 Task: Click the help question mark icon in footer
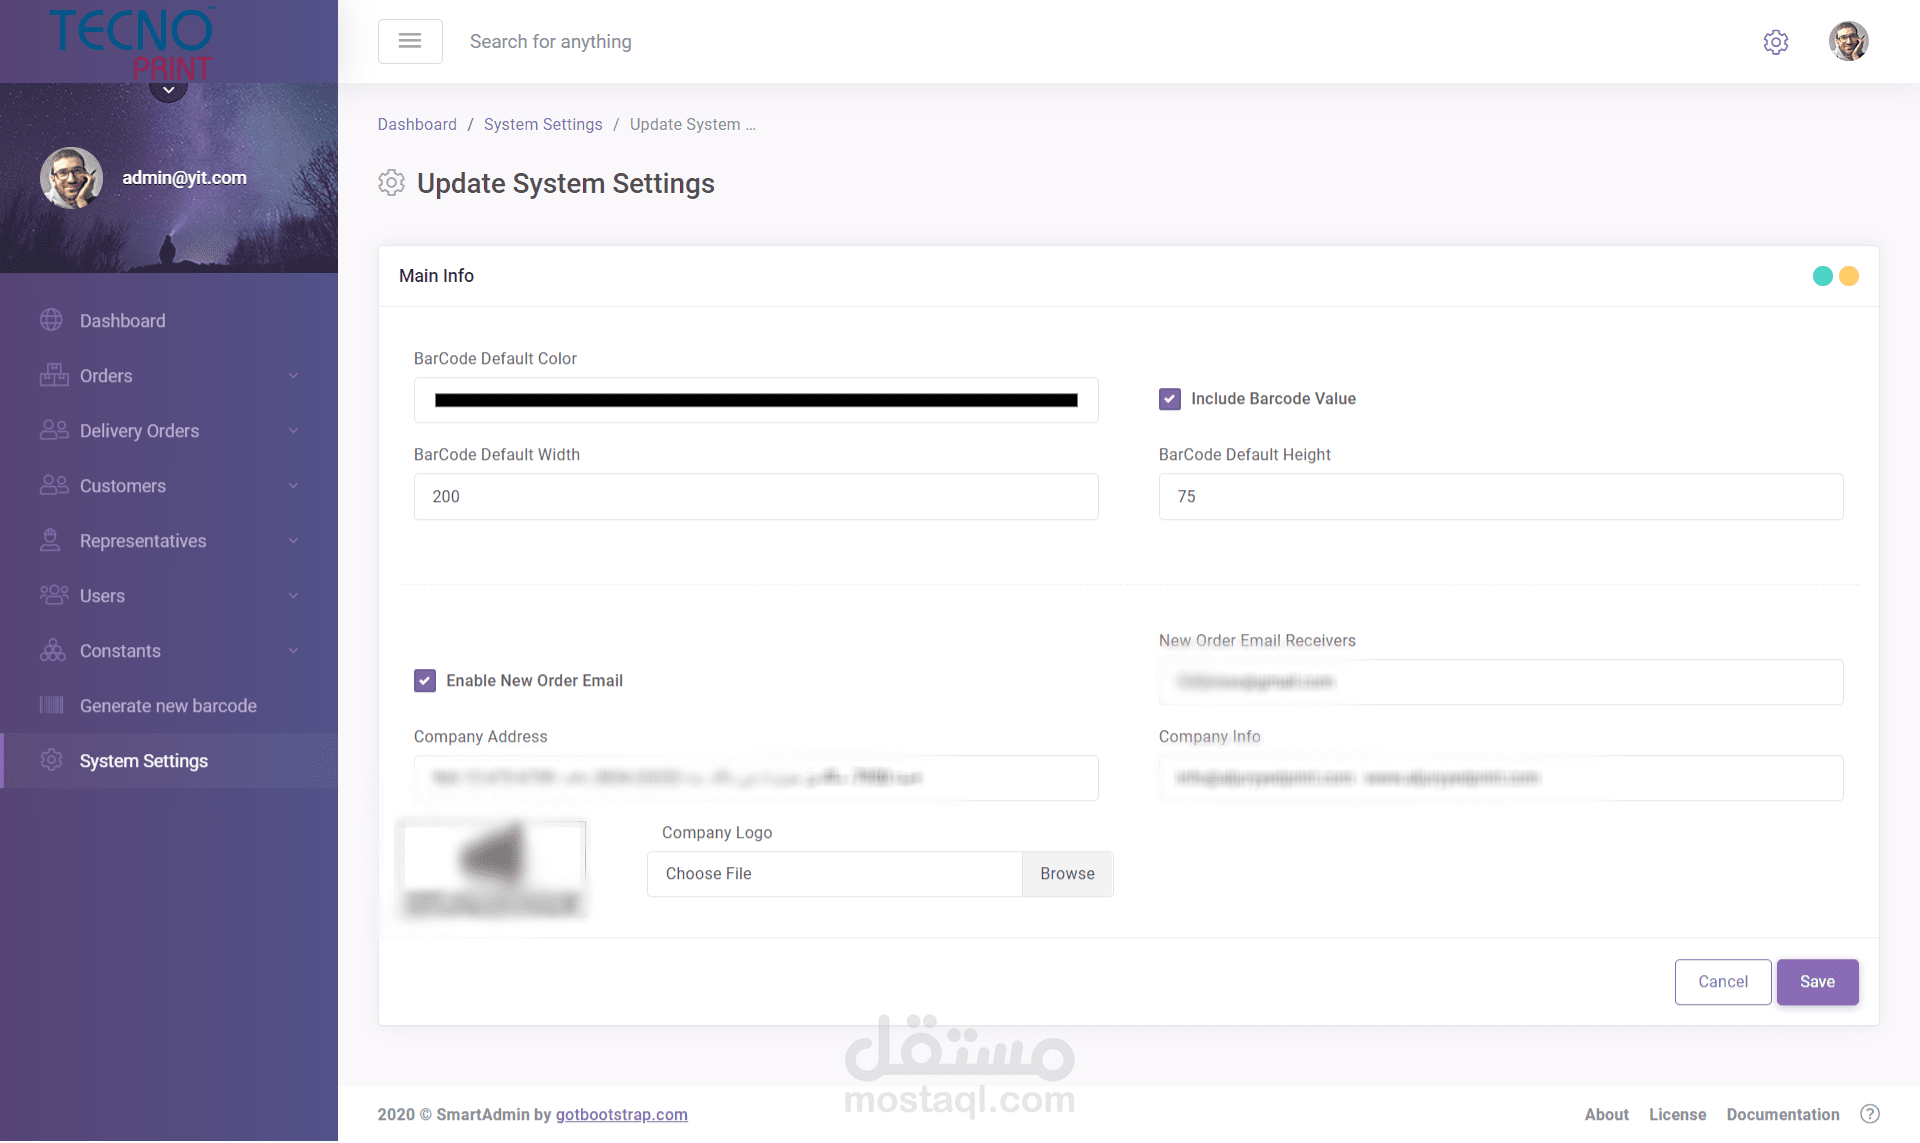point(1869,1114)
